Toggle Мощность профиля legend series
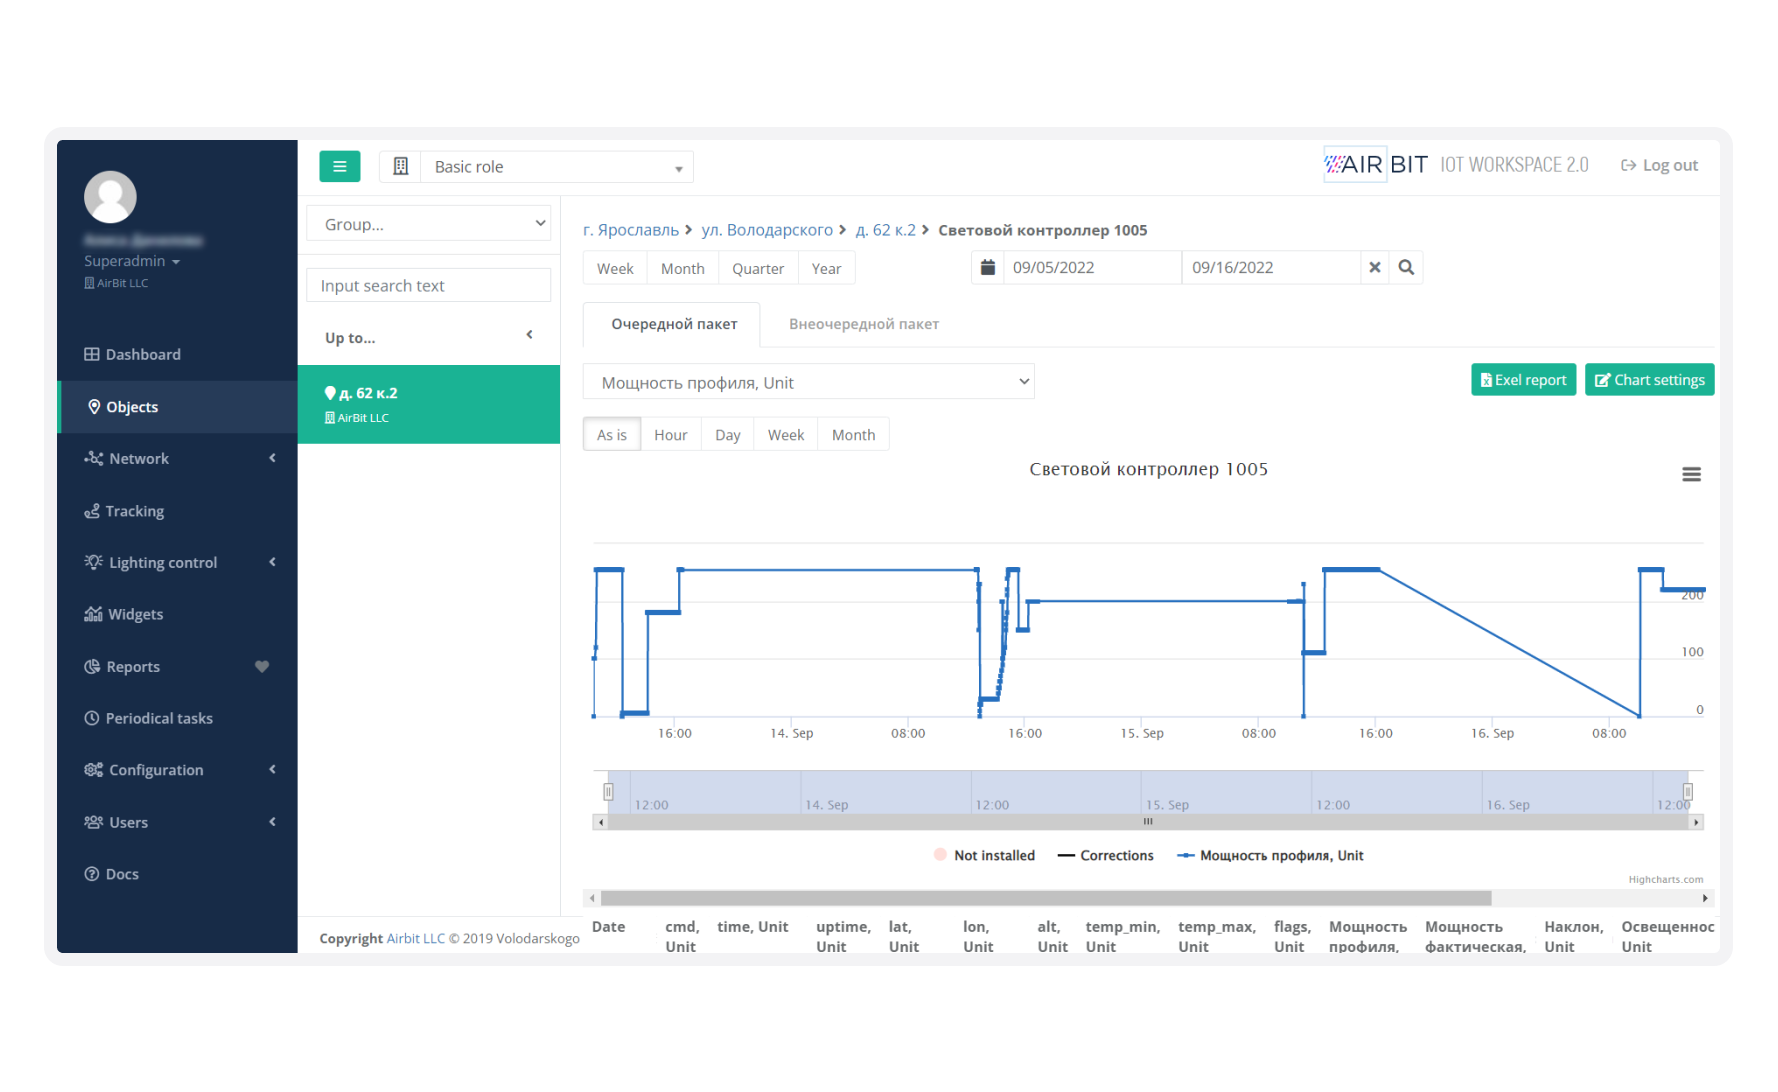The width and height of the screenshot is (1778, 1092). [1270, 855]
